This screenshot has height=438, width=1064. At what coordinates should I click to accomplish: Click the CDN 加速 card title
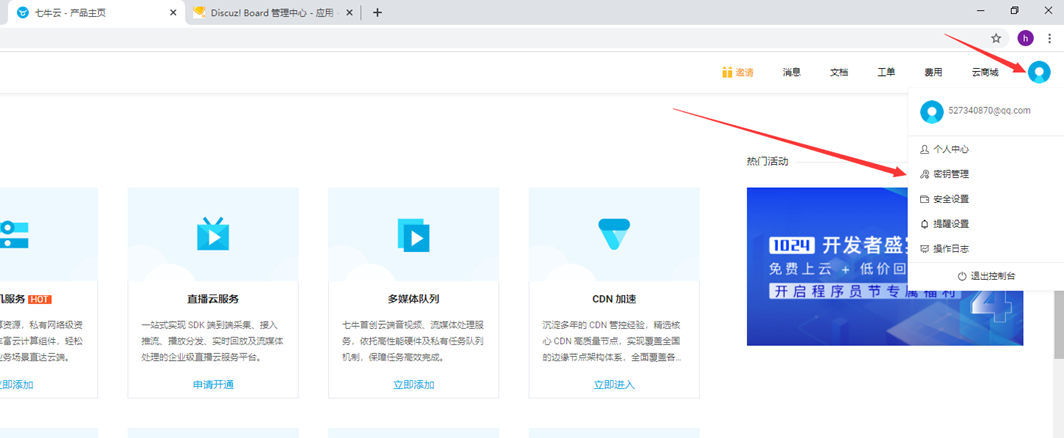point(614,299)
